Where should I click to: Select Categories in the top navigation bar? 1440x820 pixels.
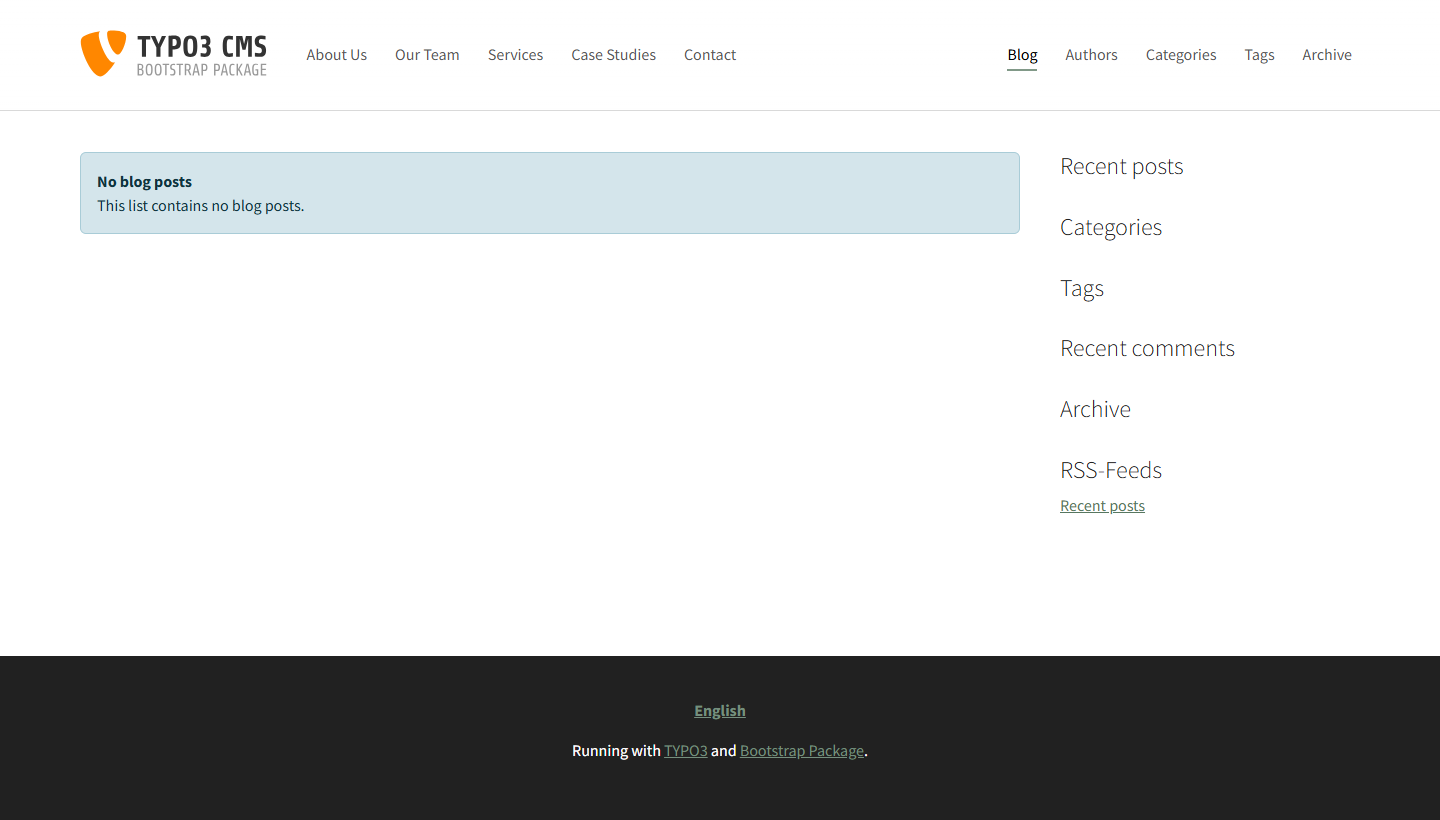[x=1180, y=55]
